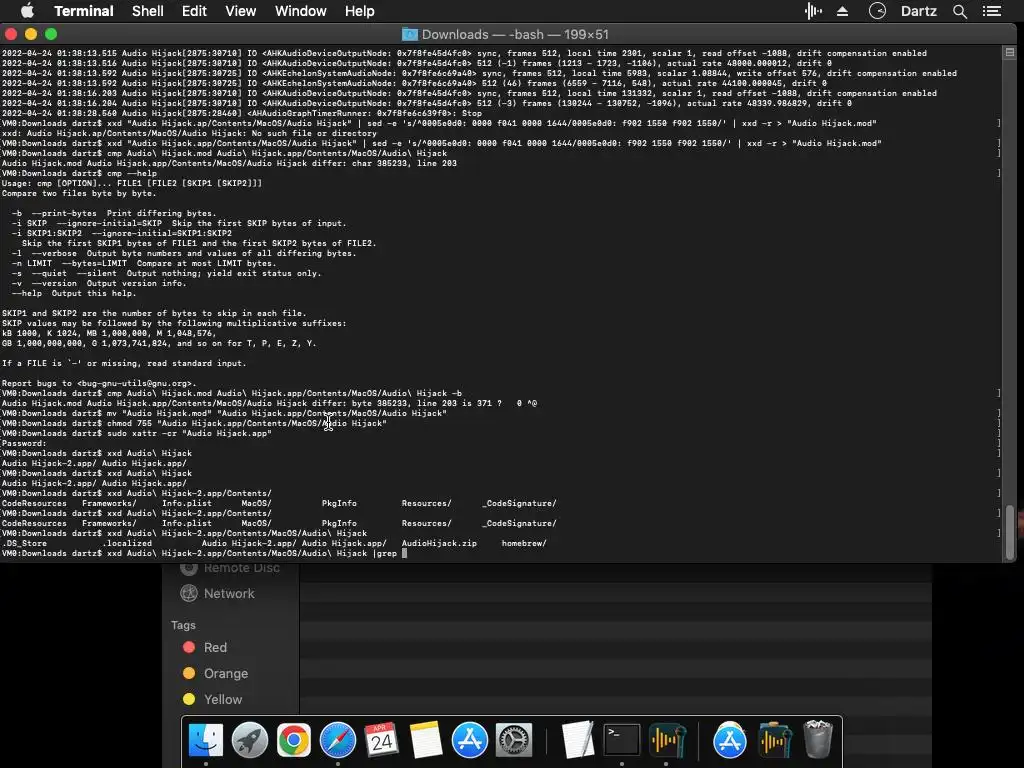The width and height of the screenshot is (1024, 768).
Task: Open Calendar showing 24 in Dock
Action: (381, 740)
